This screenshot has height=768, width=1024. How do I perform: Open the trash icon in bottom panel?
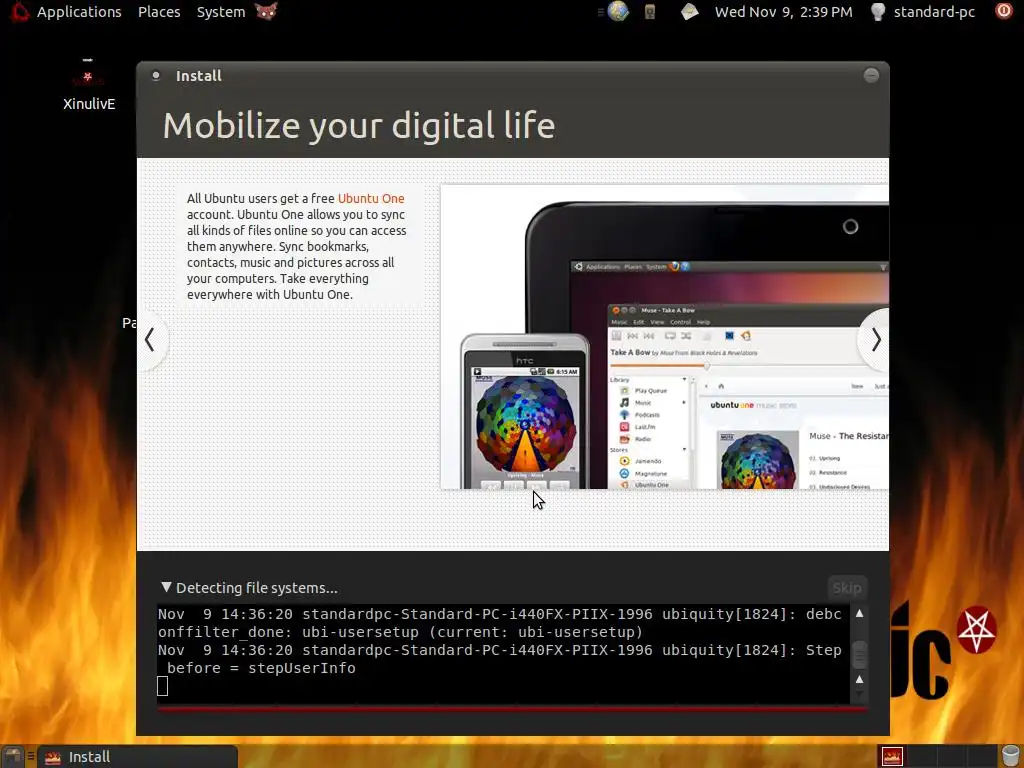1010,756
